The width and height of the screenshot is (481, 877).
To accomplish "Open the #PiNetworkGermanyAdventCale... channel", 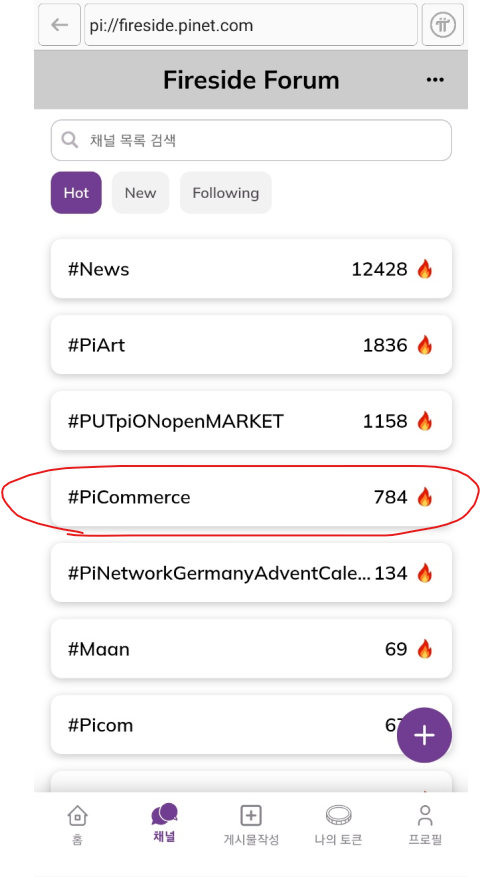I will (x=251, y=573).
